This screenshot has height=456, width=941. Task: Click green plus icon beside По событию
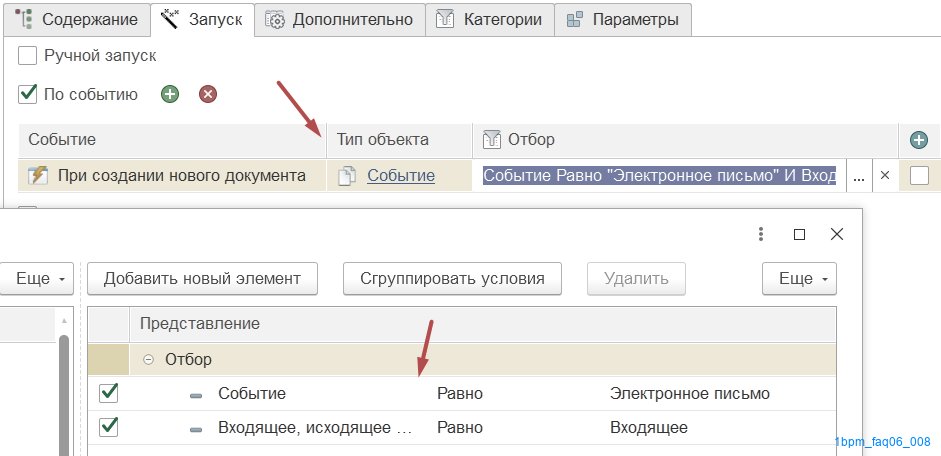pos(171,95)
